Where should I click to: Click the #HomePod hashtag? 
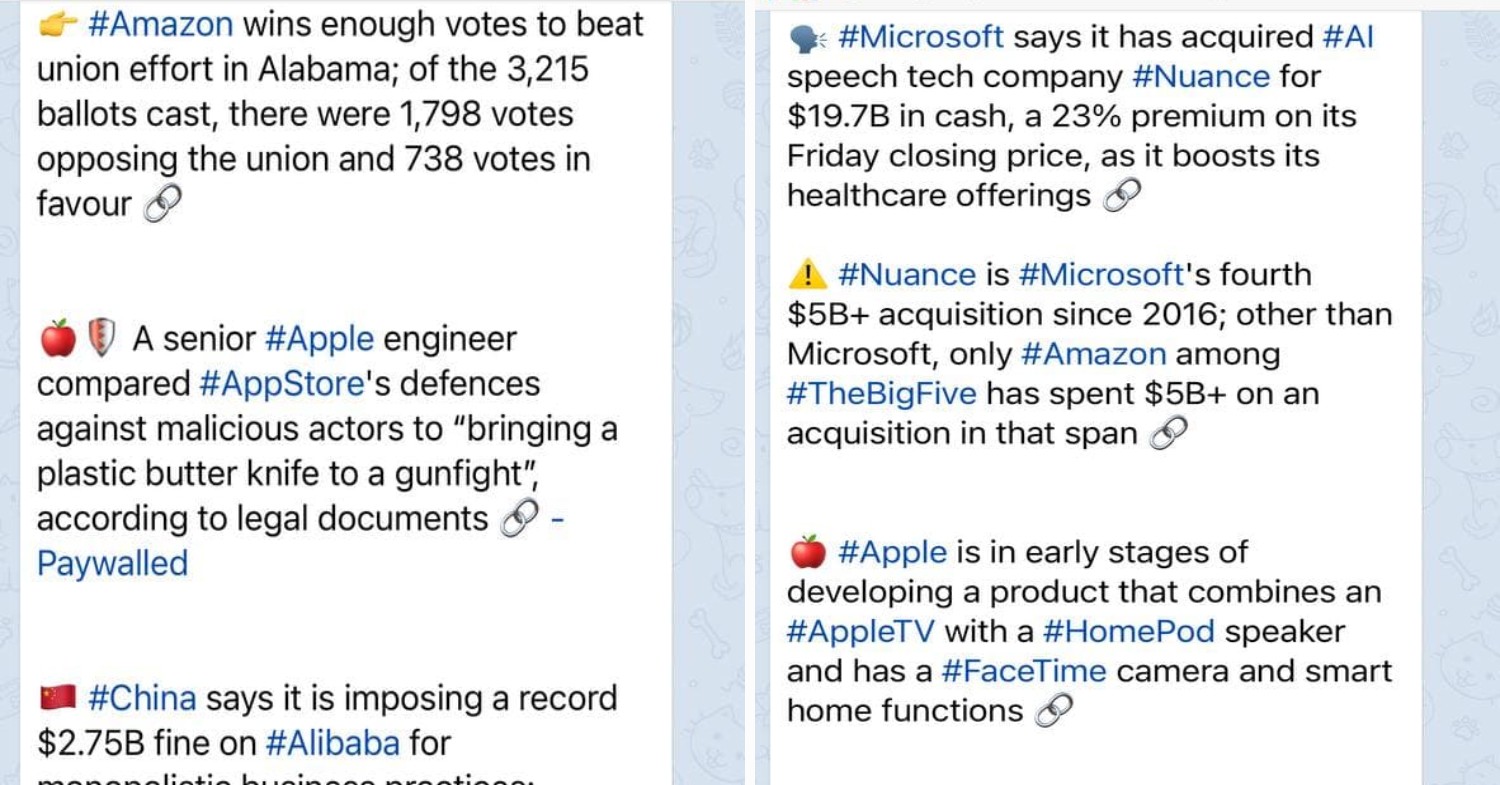1128,632
